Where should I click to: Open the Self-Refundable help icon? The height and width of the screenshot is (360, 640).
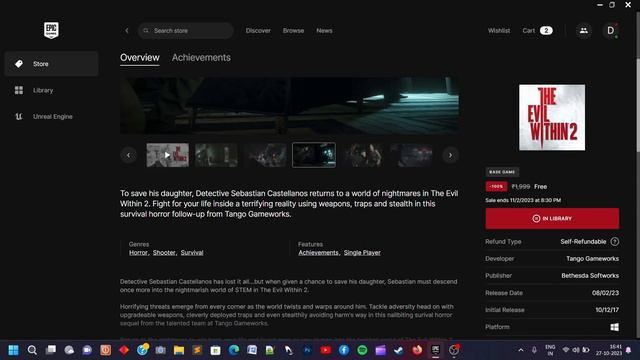[615, 242]
